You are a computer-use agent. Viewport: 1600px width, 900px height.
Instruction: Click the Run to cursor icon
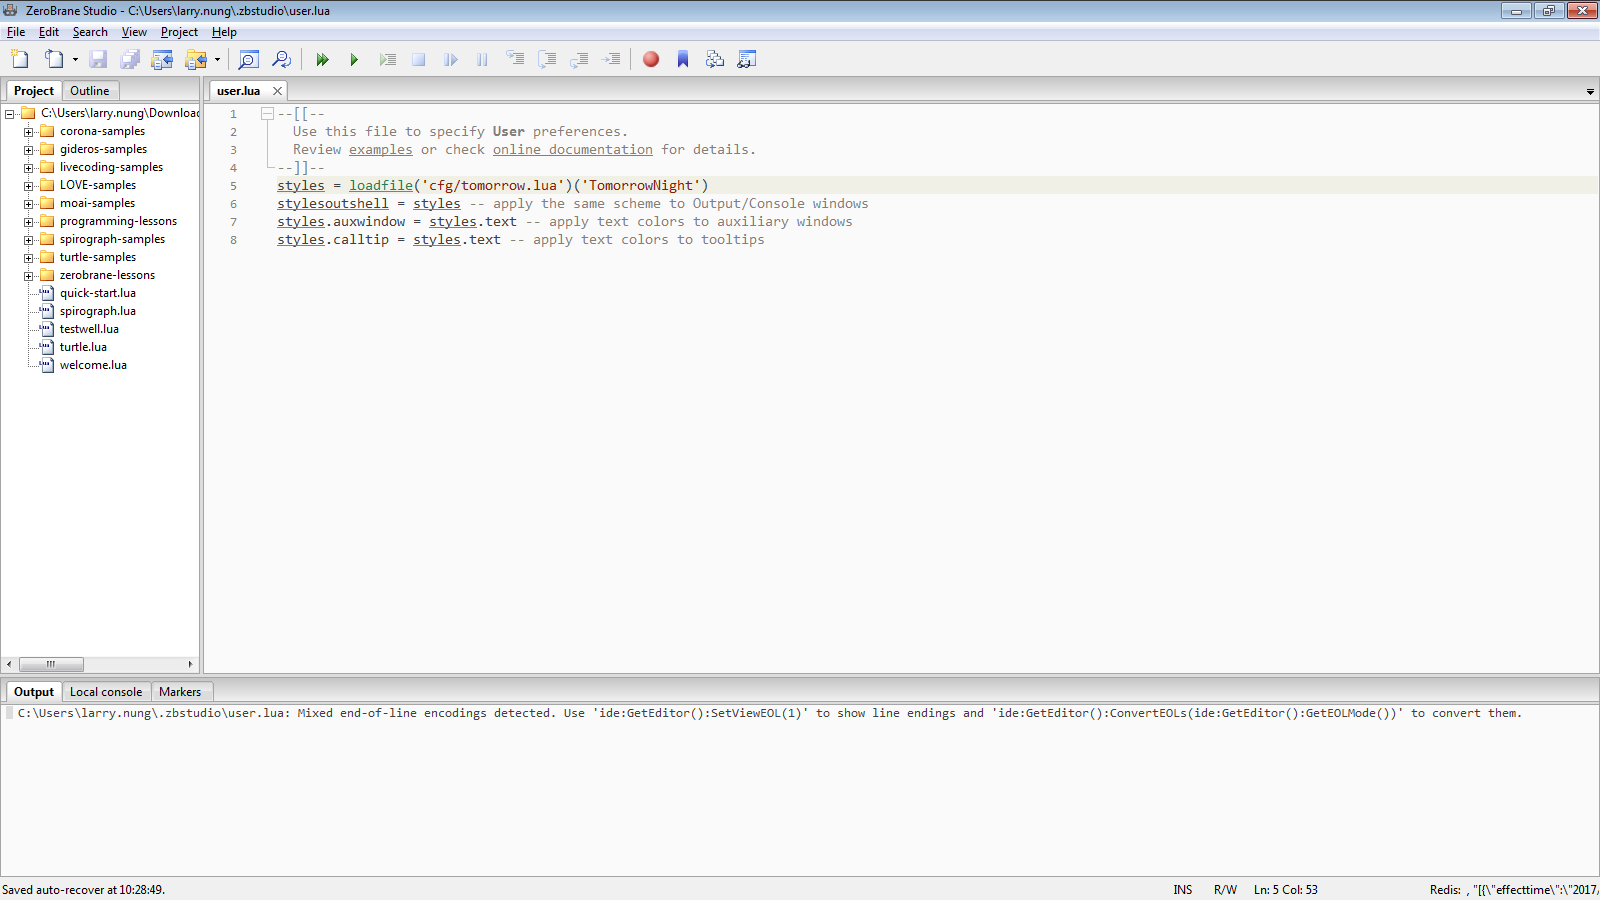tap(387, 59)
